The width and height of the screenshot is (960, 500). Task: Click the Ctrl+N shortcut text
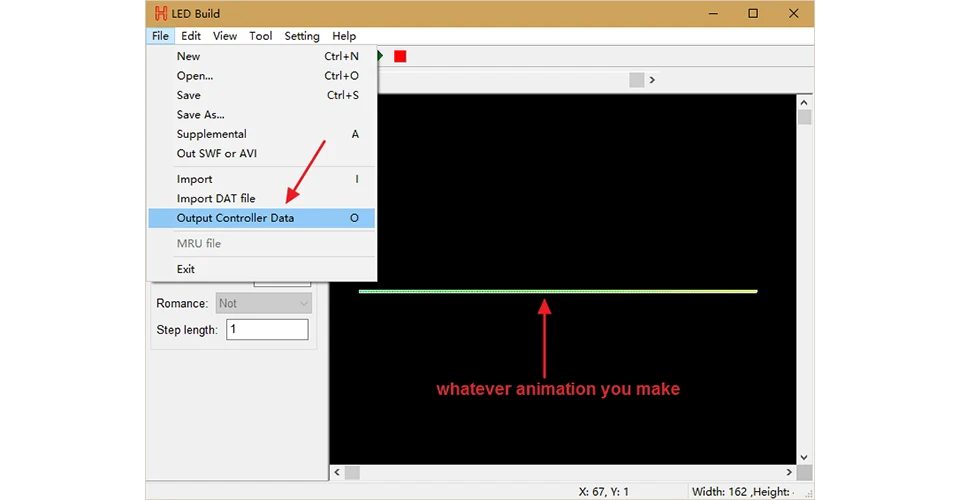coord(341,56)
